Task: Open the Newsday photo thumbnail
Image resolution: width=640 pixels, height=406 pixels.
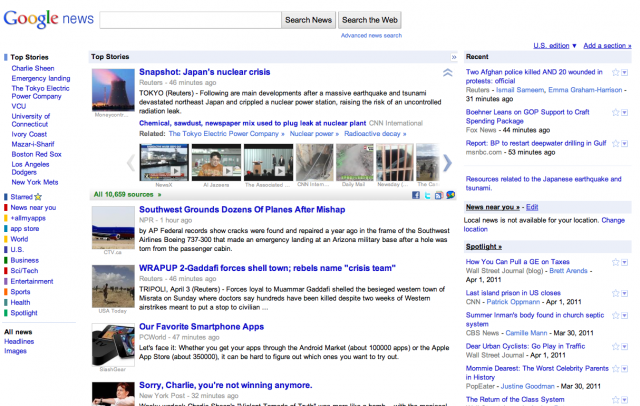Action: [394, 162]
